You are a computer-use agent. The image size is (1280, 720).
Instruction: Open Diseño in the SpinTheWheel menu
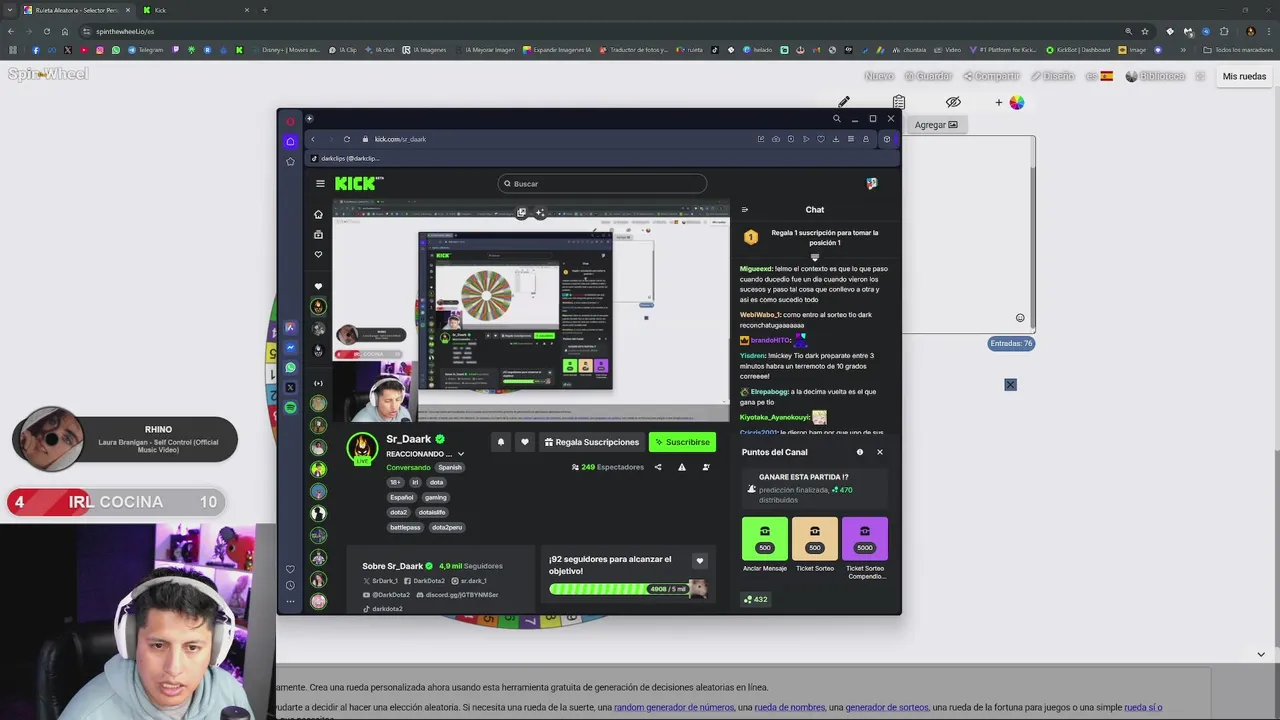tap(1052, 76)
